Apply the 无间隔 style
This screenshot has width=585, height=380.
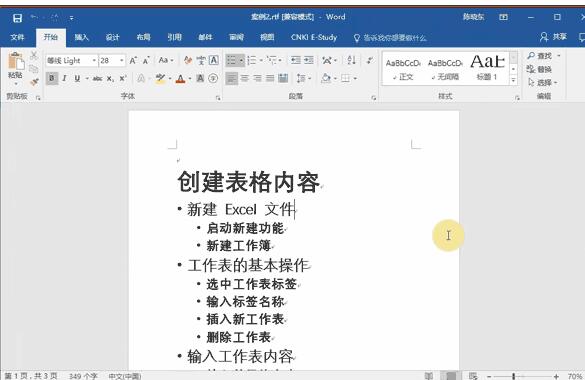coord(445,69)
